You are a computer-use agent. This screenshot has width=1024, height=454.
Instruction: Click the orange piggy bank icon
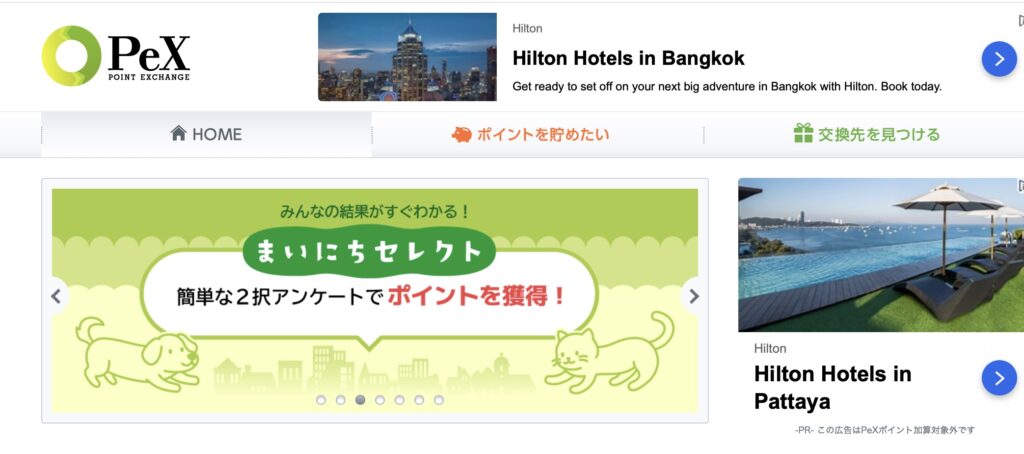click(461, 135)
